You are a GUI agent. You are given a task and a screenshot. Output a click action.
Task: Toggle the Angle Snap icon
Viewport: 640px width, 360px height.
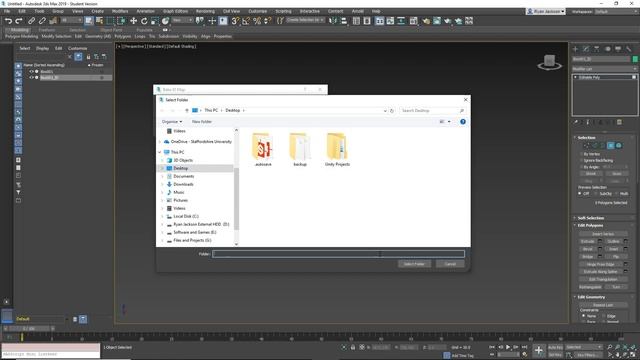point(246,21)
